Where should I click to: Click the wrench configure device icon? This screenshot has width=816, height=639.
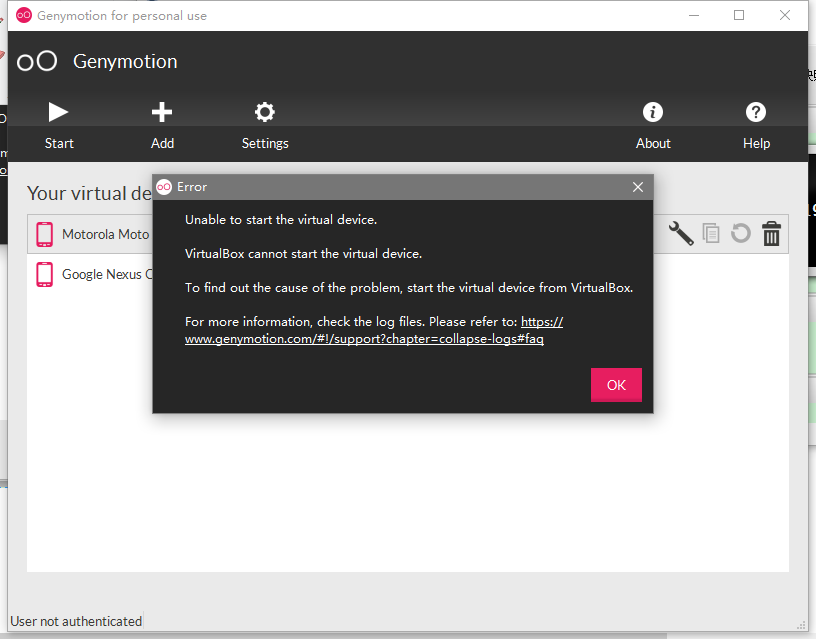(x=681, y=233)
